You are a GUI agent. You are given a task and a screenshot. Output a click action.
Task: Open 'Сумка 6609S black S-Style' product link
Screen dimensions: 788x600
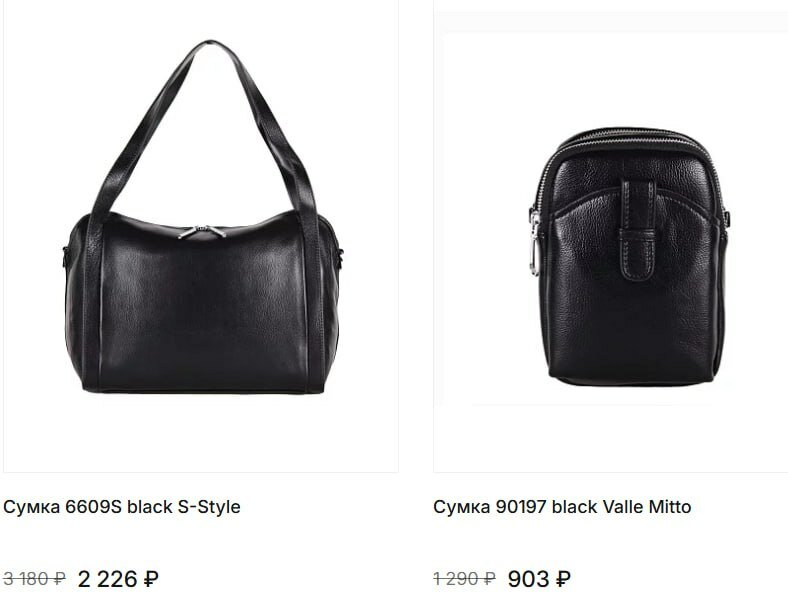(x=122, y=507)
